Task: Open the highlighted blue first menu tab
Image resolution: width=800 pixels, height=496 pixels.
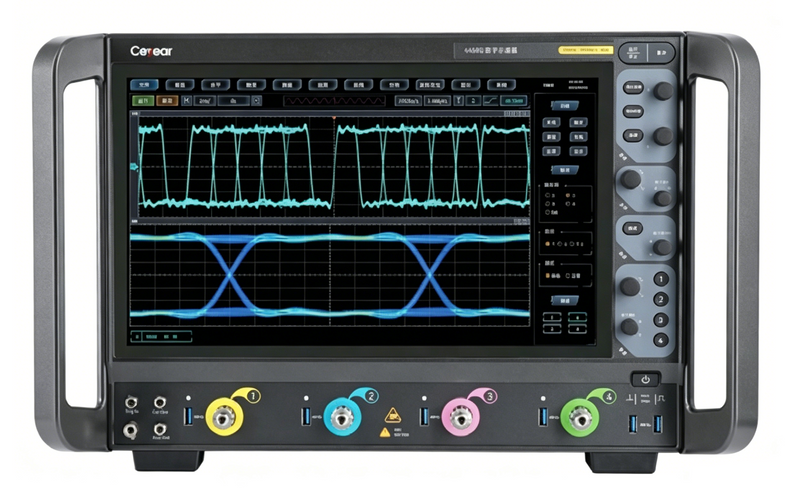Action: (144, 85)
